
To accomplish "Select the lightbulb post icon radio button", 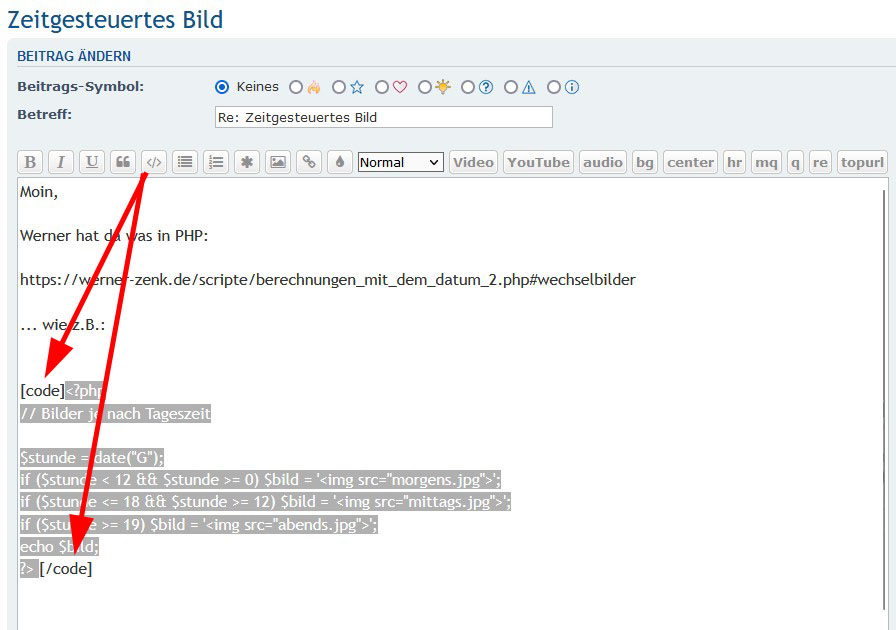I will pyautogui.click(x=425, y=87).
